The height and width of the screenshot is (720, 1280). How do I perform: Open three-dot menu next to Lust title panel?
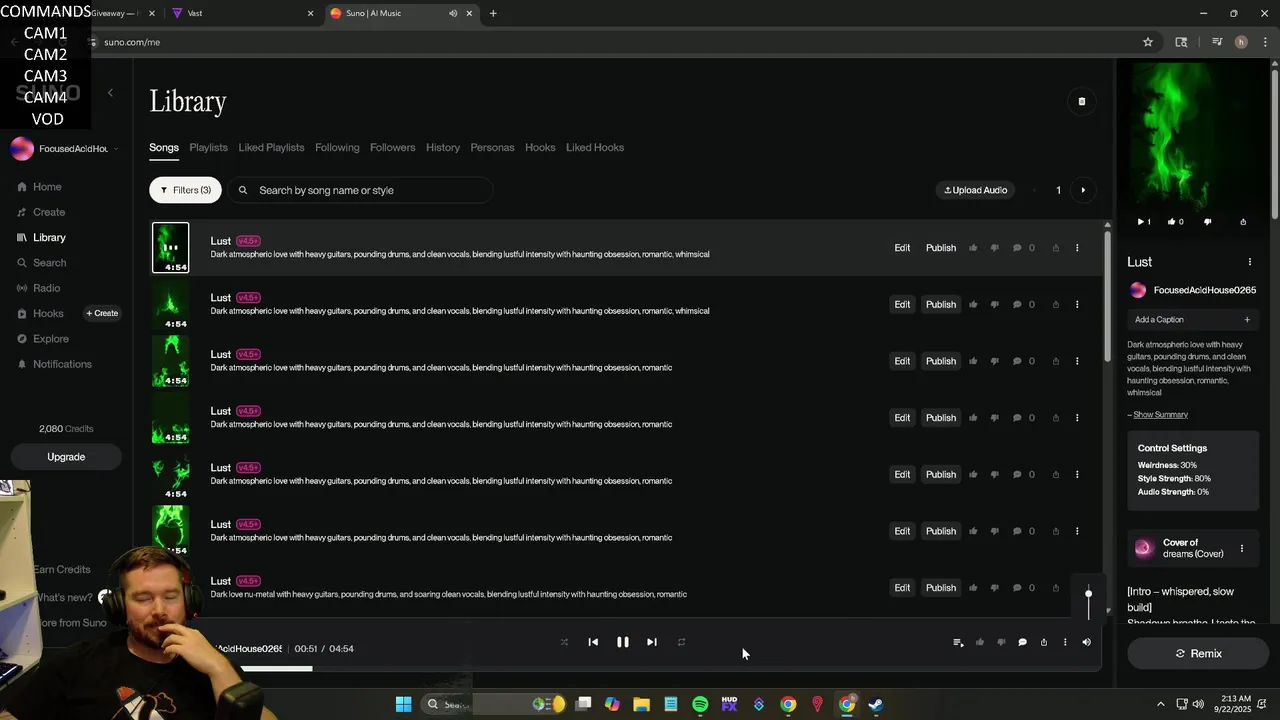click(x=1249, y=262)
